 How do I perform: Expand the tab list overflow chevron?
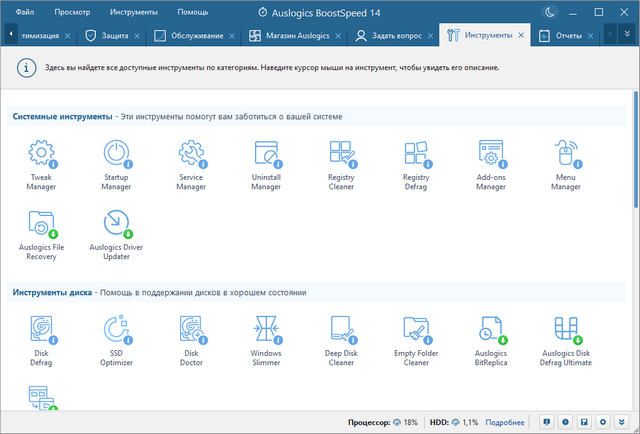click(x=627, y=34)
